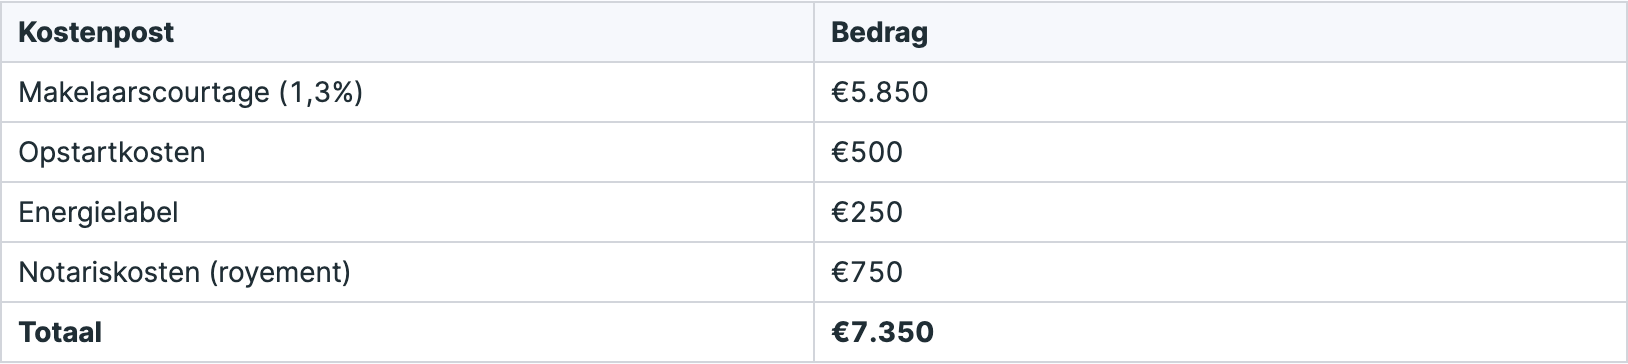Click the bold €7.350 total amount

pos(883,332)
